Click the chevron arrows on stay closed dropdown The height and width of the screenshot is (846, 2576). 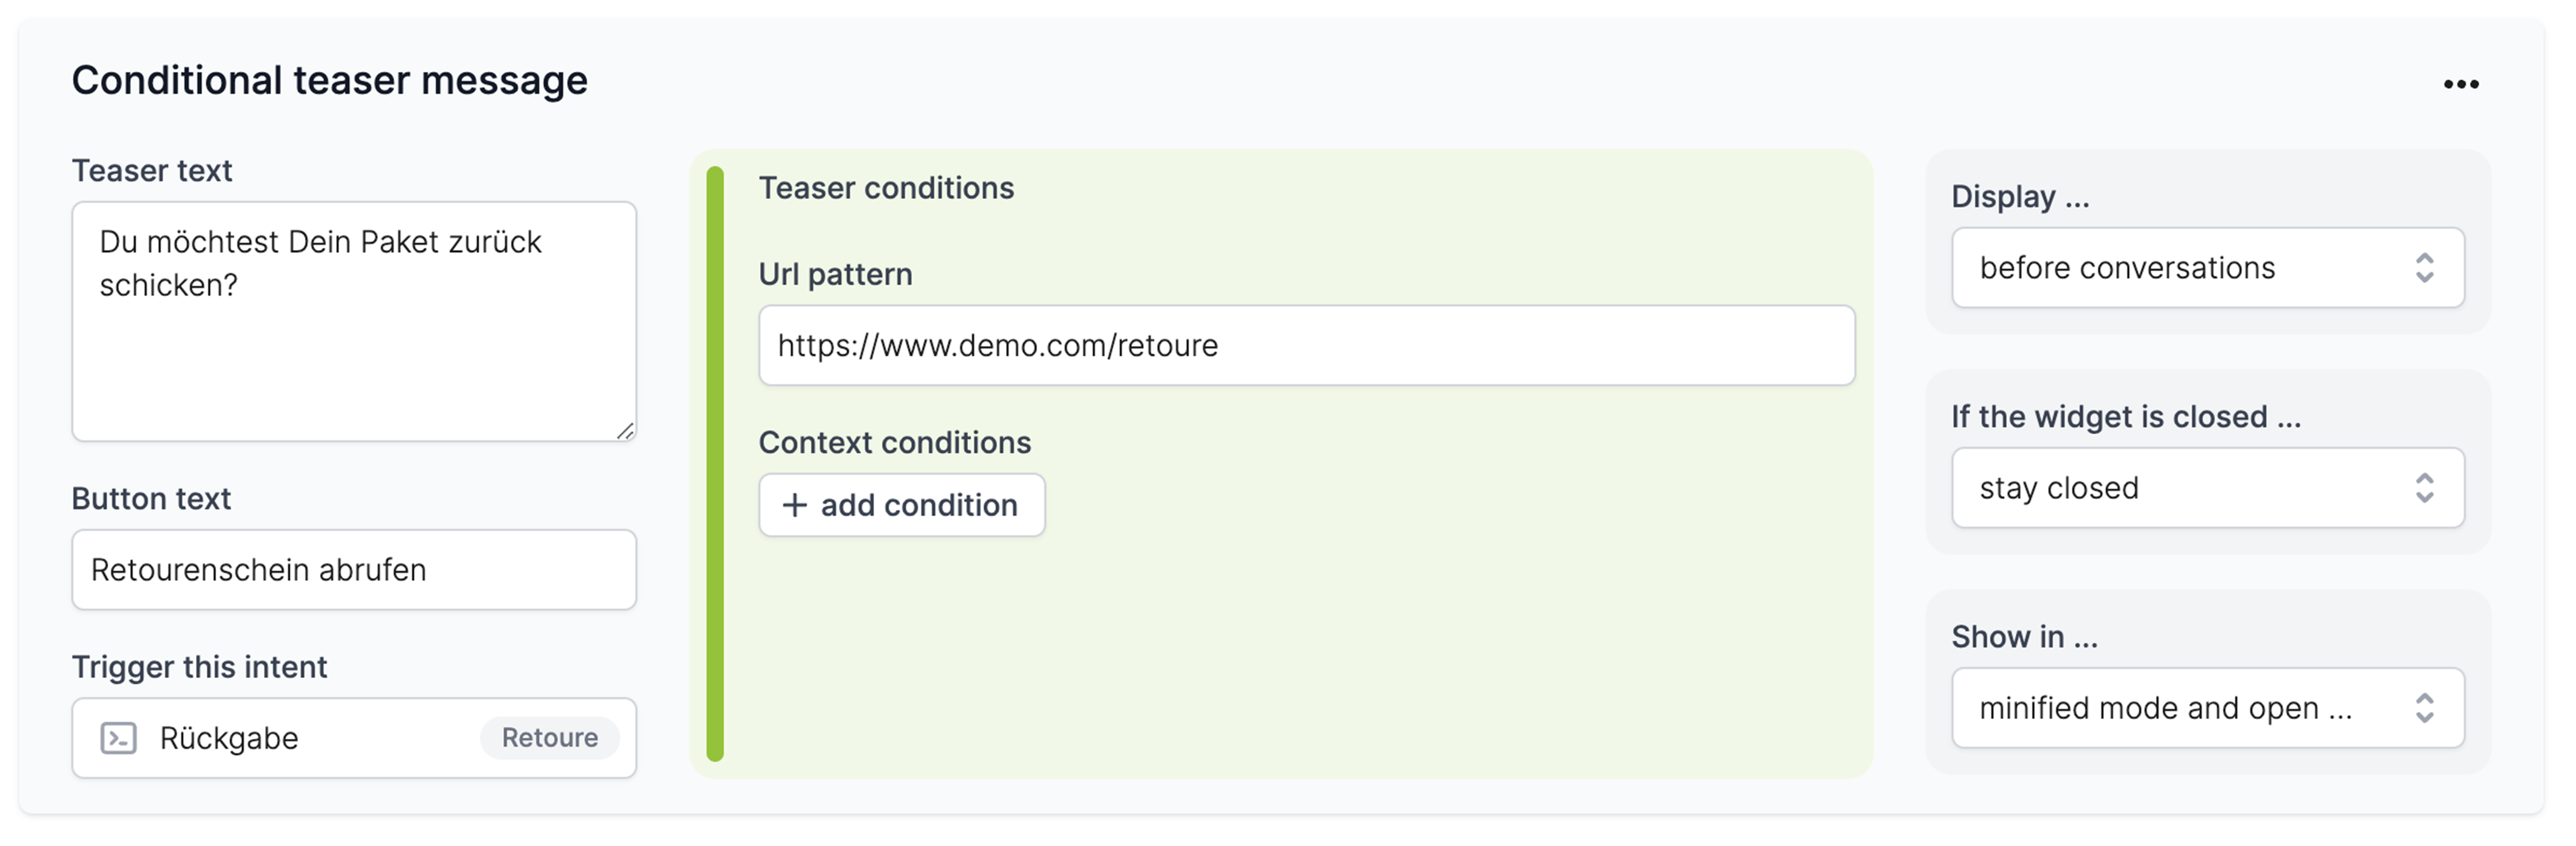2424,487
